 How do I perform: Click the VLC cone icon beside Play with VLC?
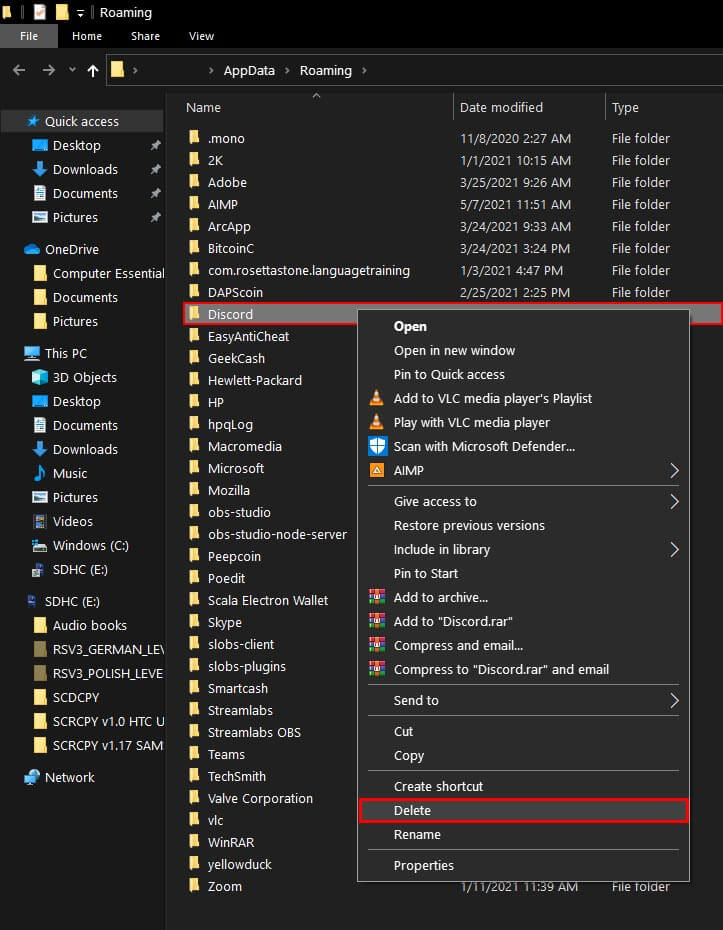point(377,422)
